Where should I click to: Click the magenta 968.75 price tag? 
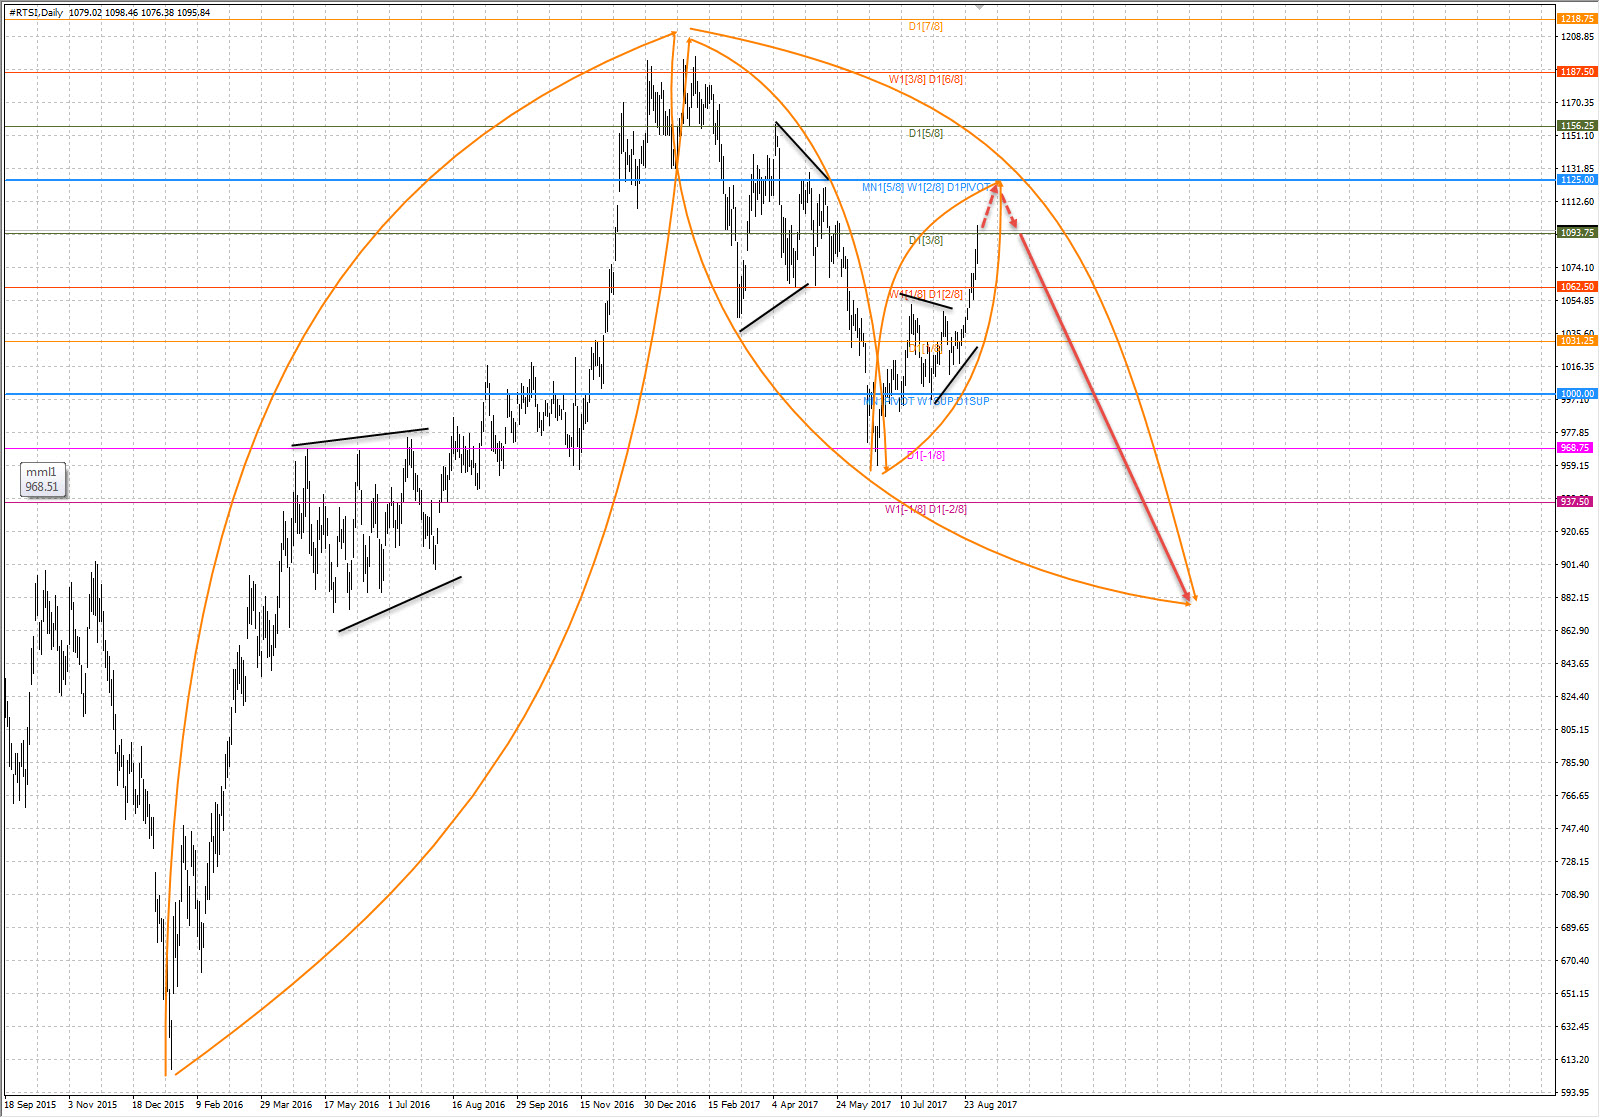pyautogui.click(x=1575, y=448)
